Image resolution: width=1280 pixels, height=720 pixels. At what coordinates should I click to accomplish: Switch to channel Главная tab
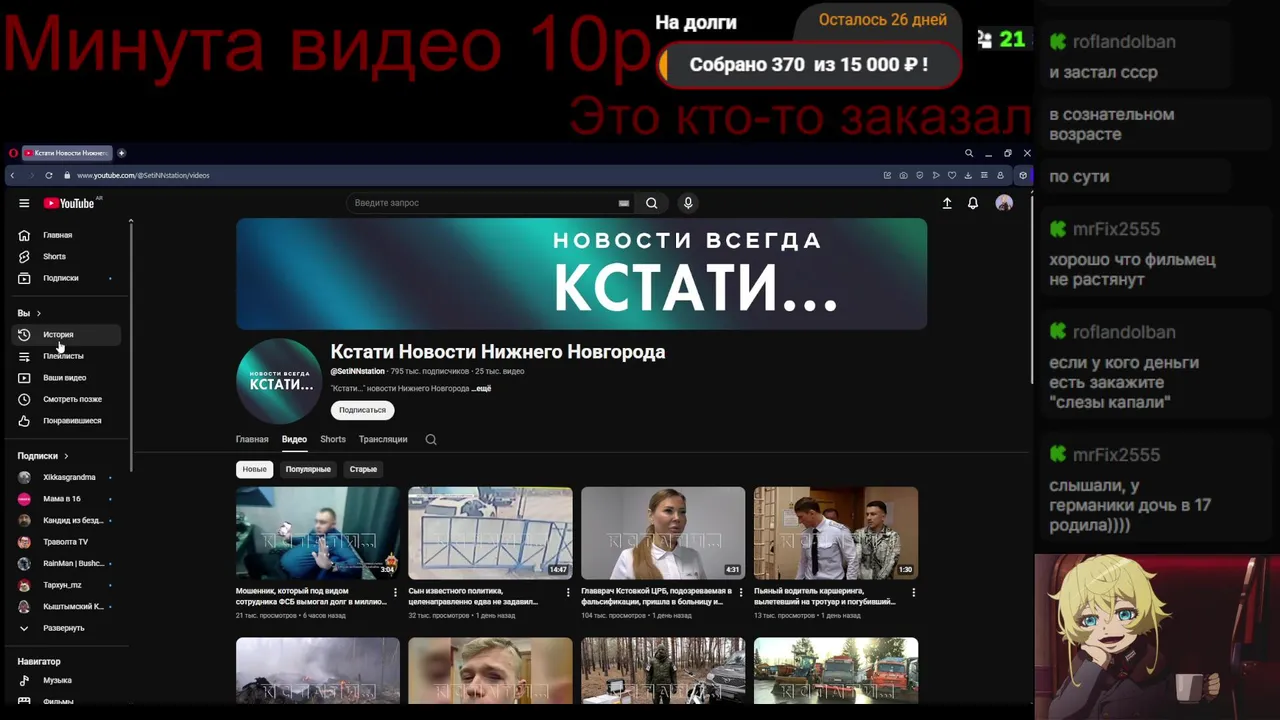[252, 439]
